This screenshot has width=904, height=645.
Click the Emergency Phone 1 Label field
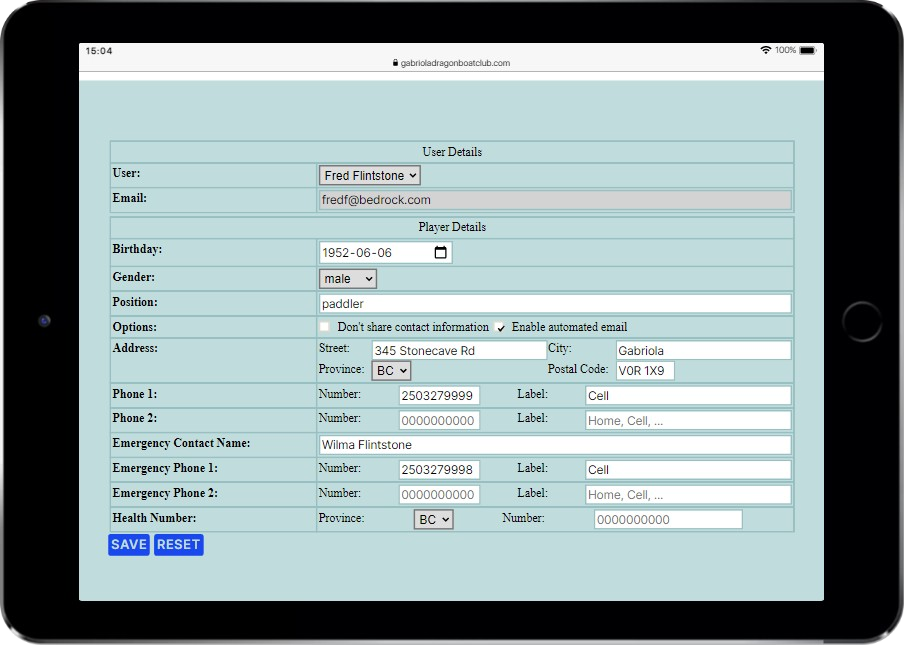pos(688,470)
